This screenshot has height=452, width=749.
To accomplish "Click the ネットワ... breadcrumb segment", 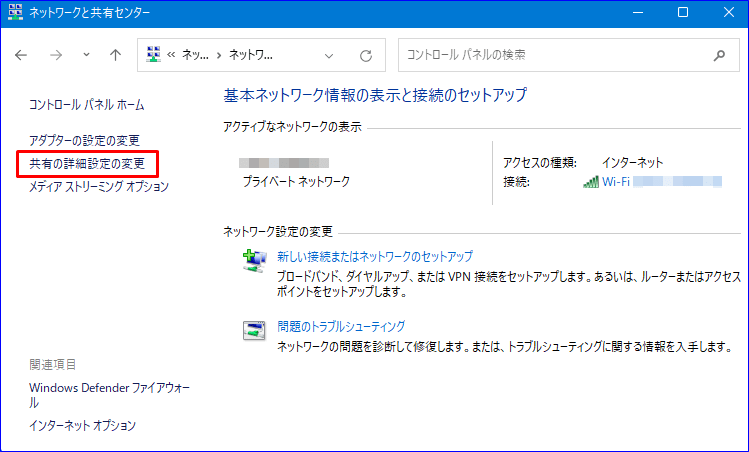I will [x=251, y=55].
